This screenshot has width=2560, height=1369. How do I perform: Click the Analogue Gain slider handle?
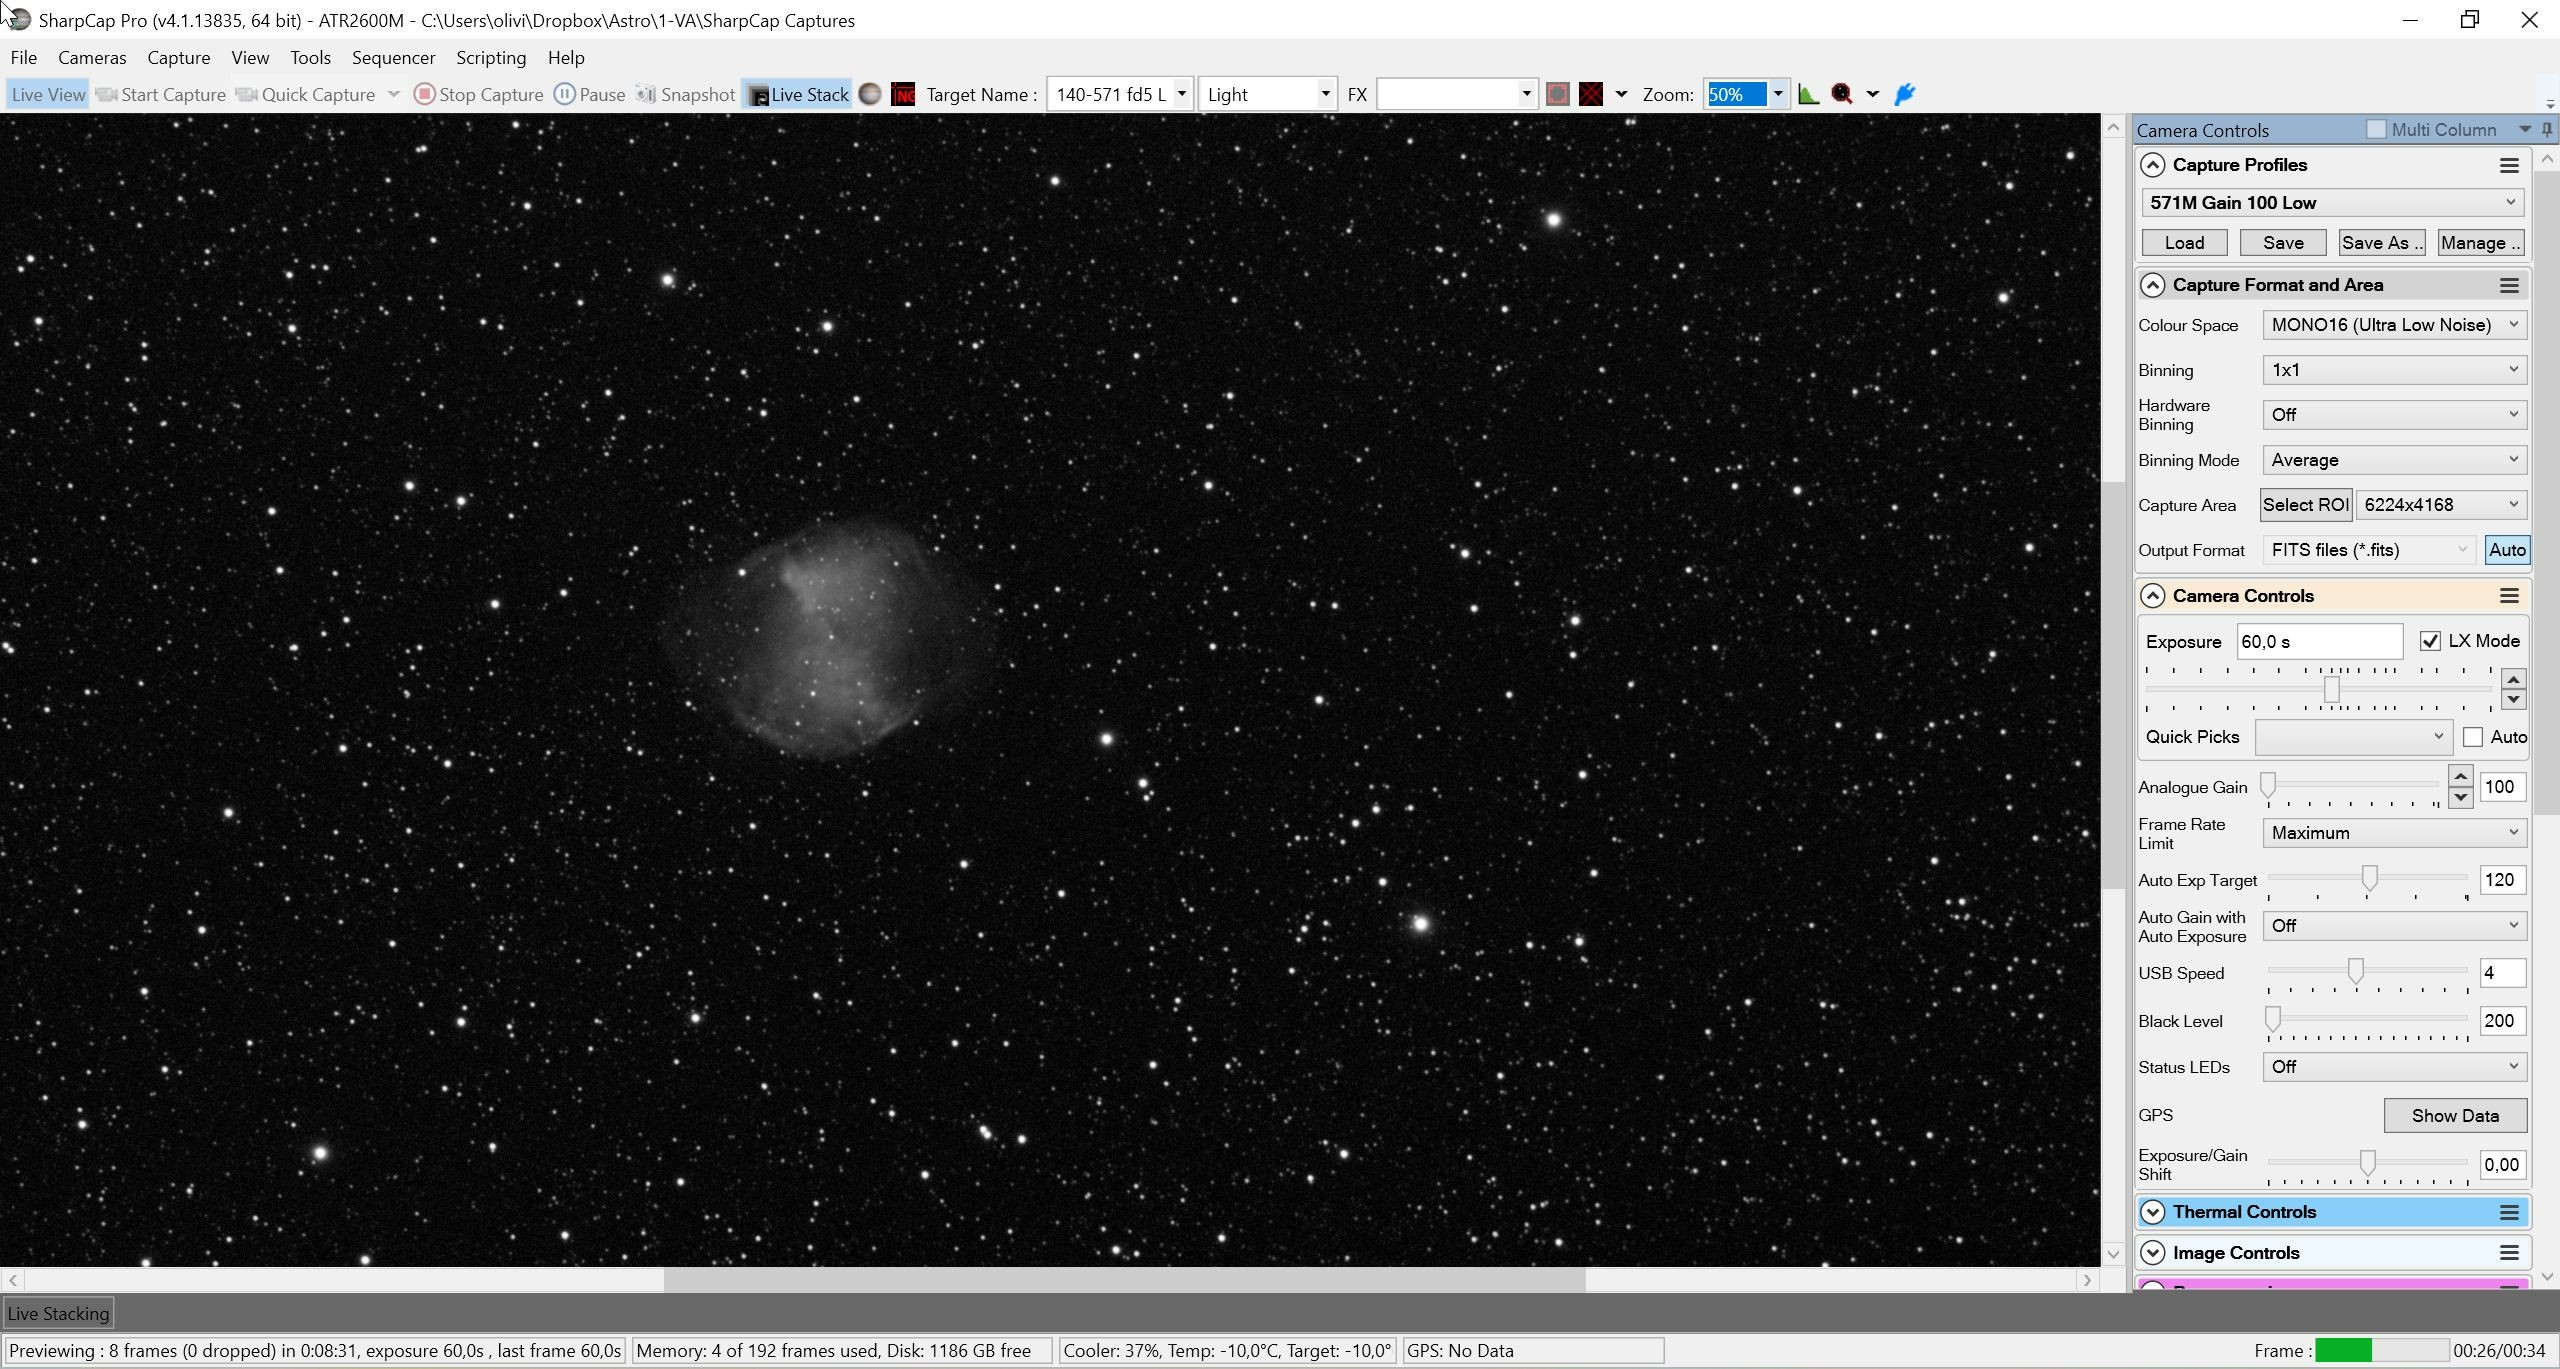tap(2269, 785)
